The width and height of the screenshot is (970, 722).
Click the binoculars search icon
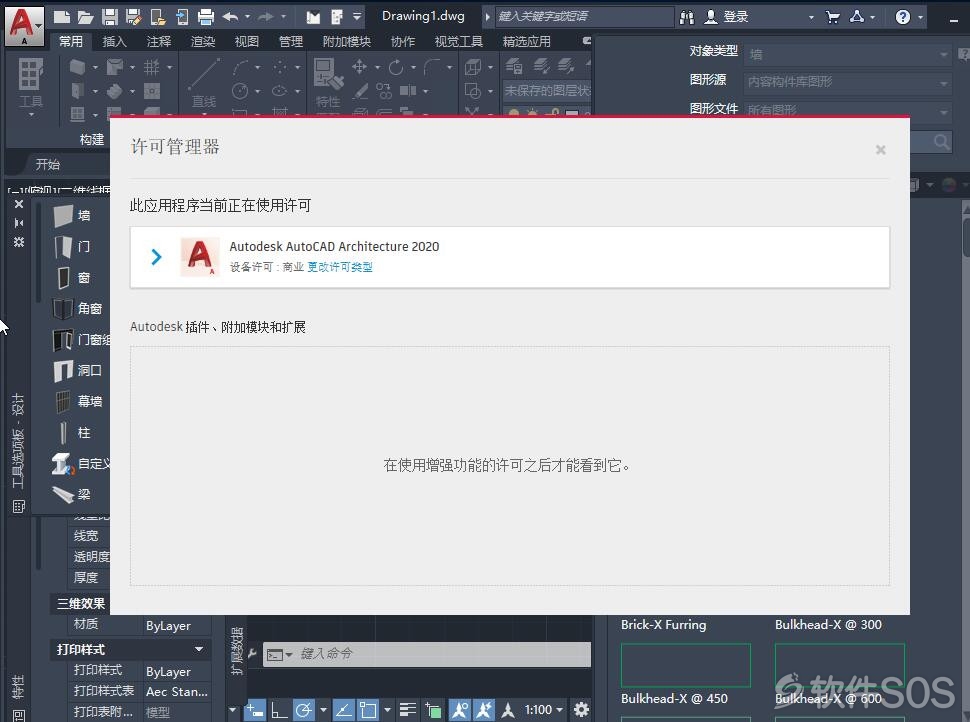687,17
